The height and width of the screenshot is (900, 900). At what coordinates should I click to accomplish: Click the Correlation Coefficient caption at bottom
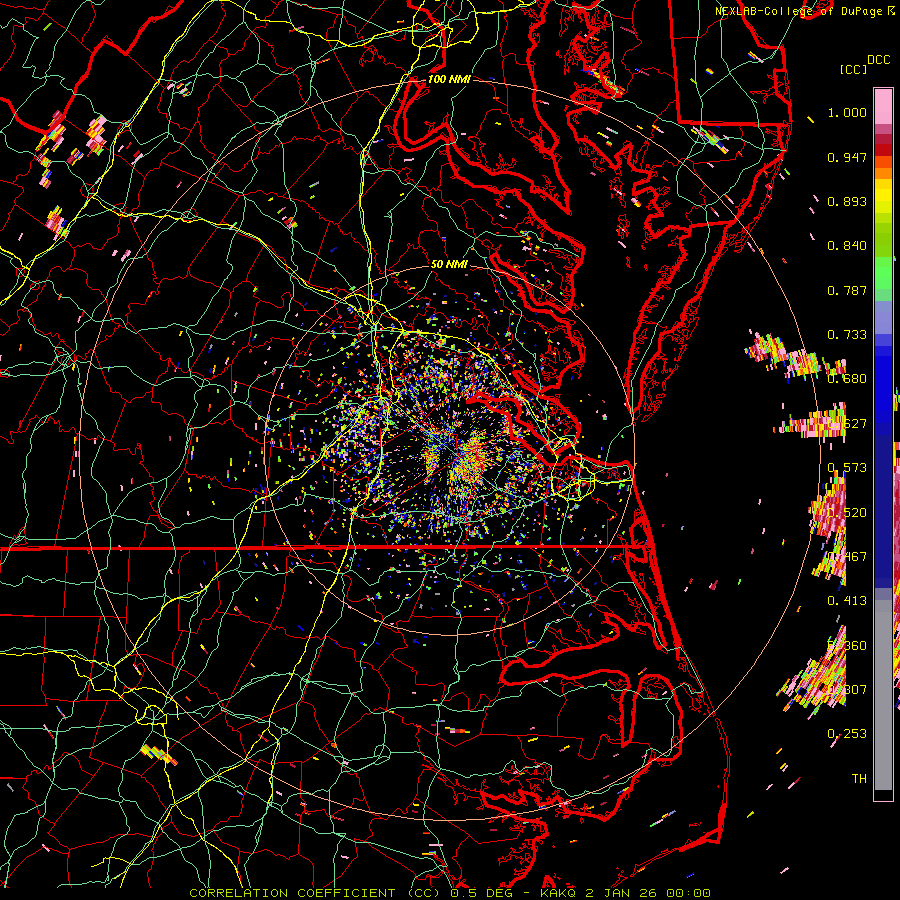450,893
